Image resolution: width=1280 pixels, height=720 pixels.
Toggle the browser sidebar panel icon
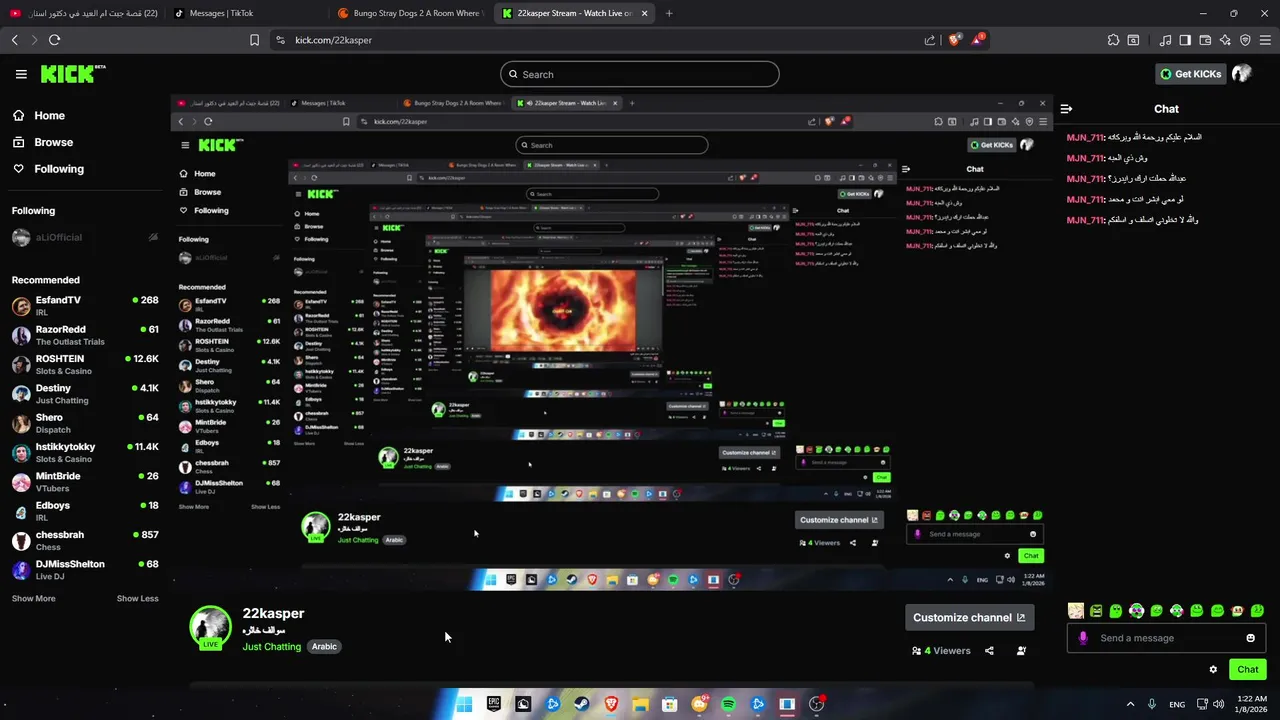click(x=1185, y=40)
